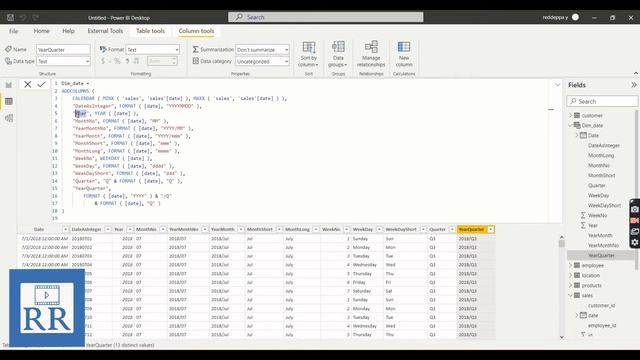Switch to the Column tools tab

click(x=196, y=31)
